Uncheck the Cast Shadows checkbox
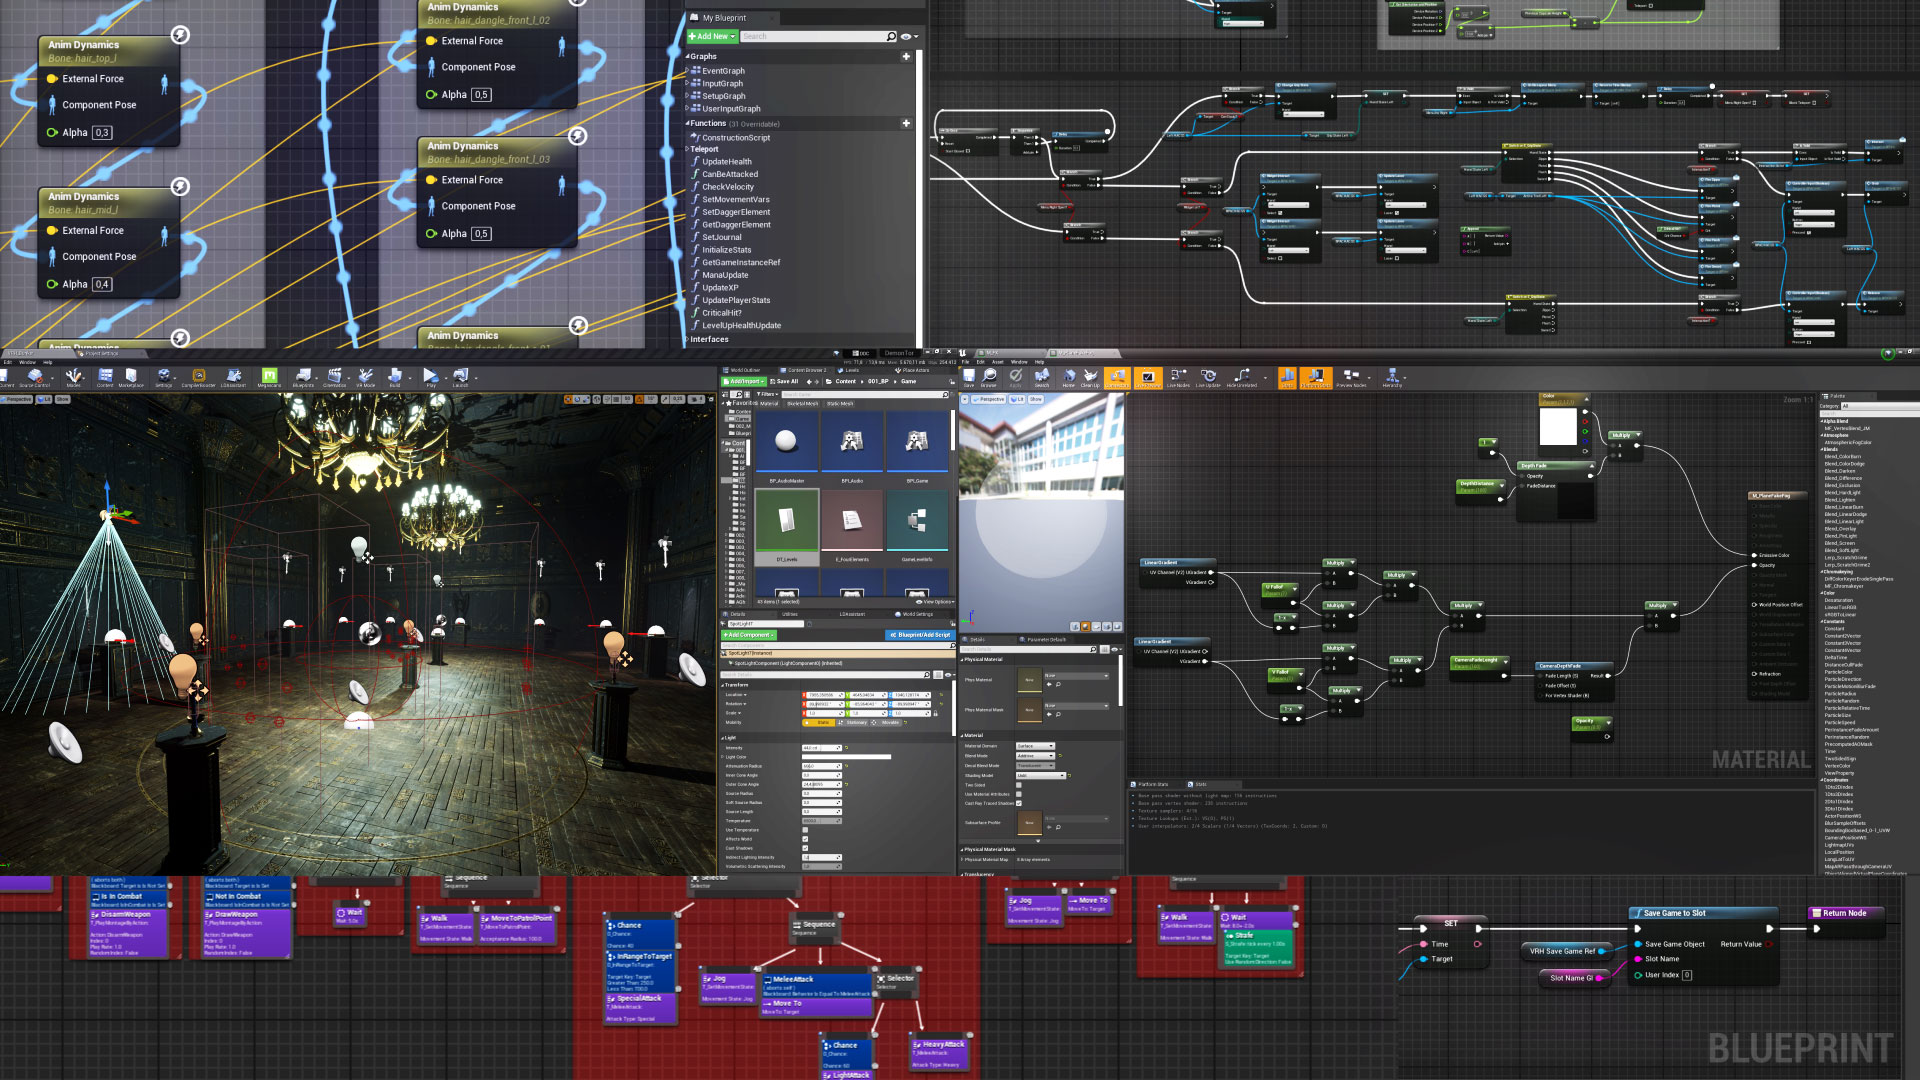 tap(805, 848)
